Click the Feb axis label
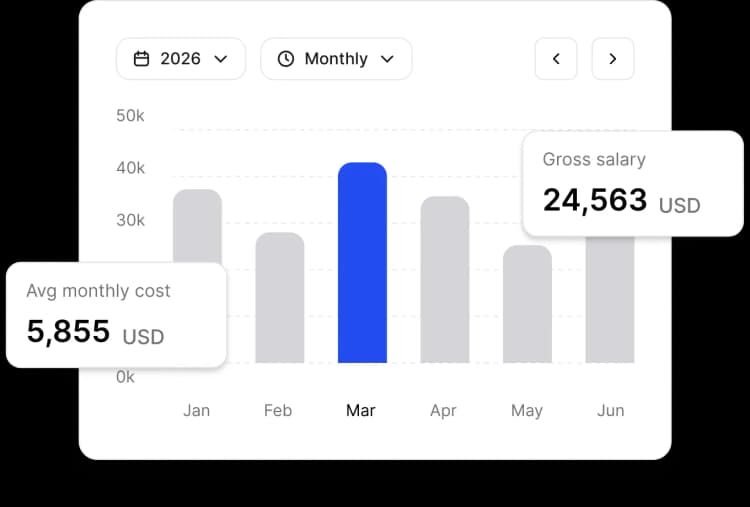Screen dimensions: 750x507 278,410
